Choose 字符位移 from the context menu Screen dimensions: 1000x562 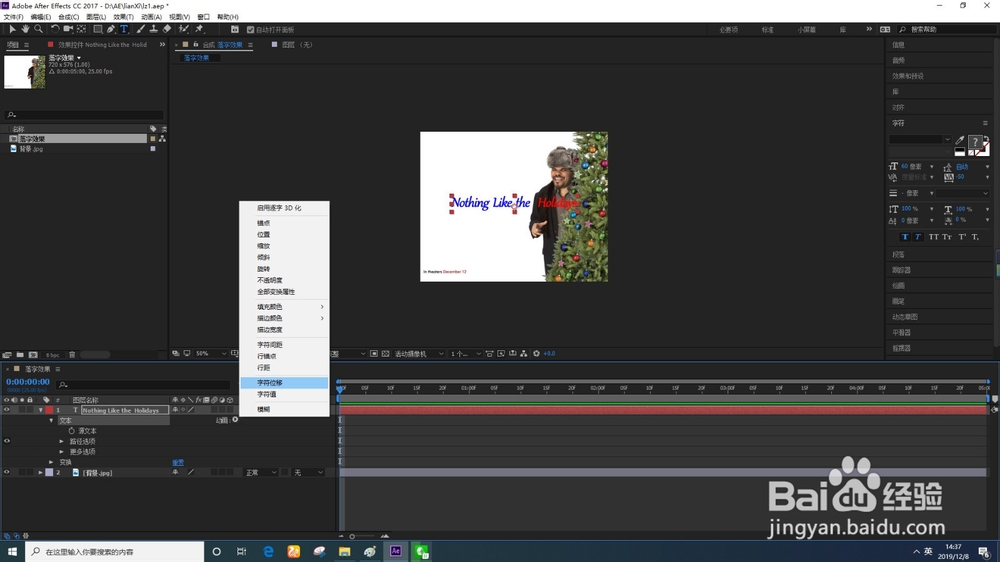284,383
